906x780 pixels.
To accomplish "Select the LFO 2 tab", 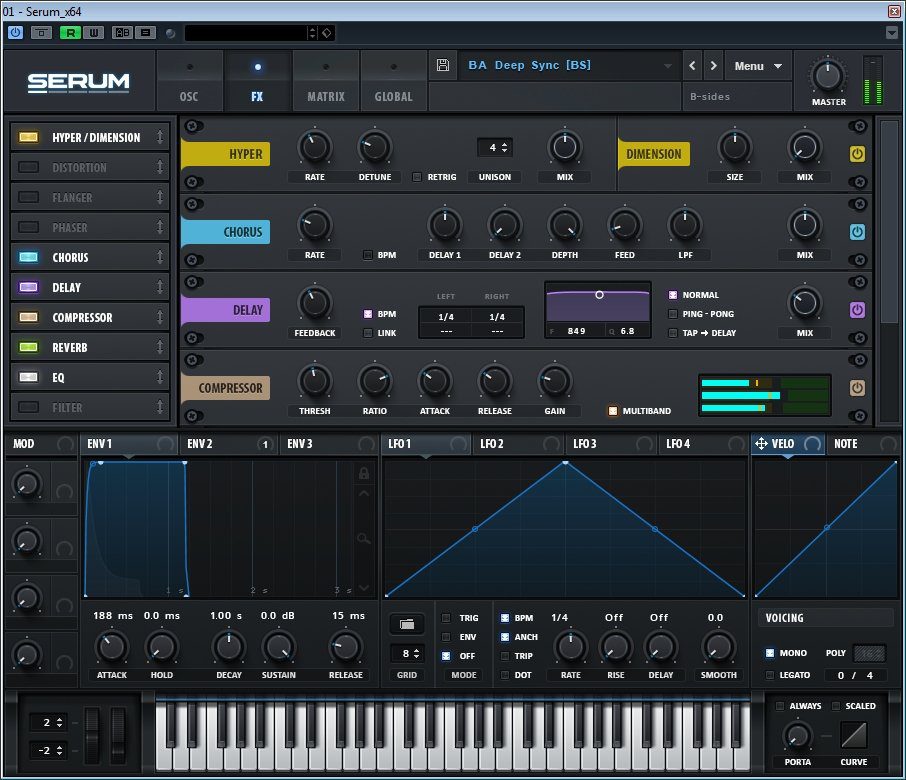I will (x=518, y=444).
